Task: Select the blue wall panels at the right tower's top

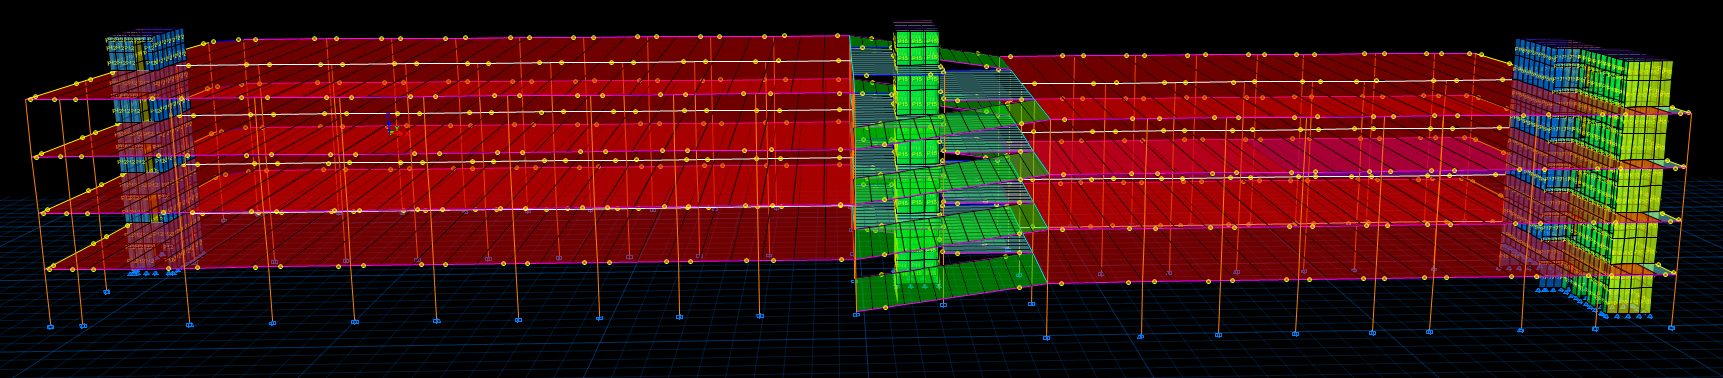Action: [1547, 61]
